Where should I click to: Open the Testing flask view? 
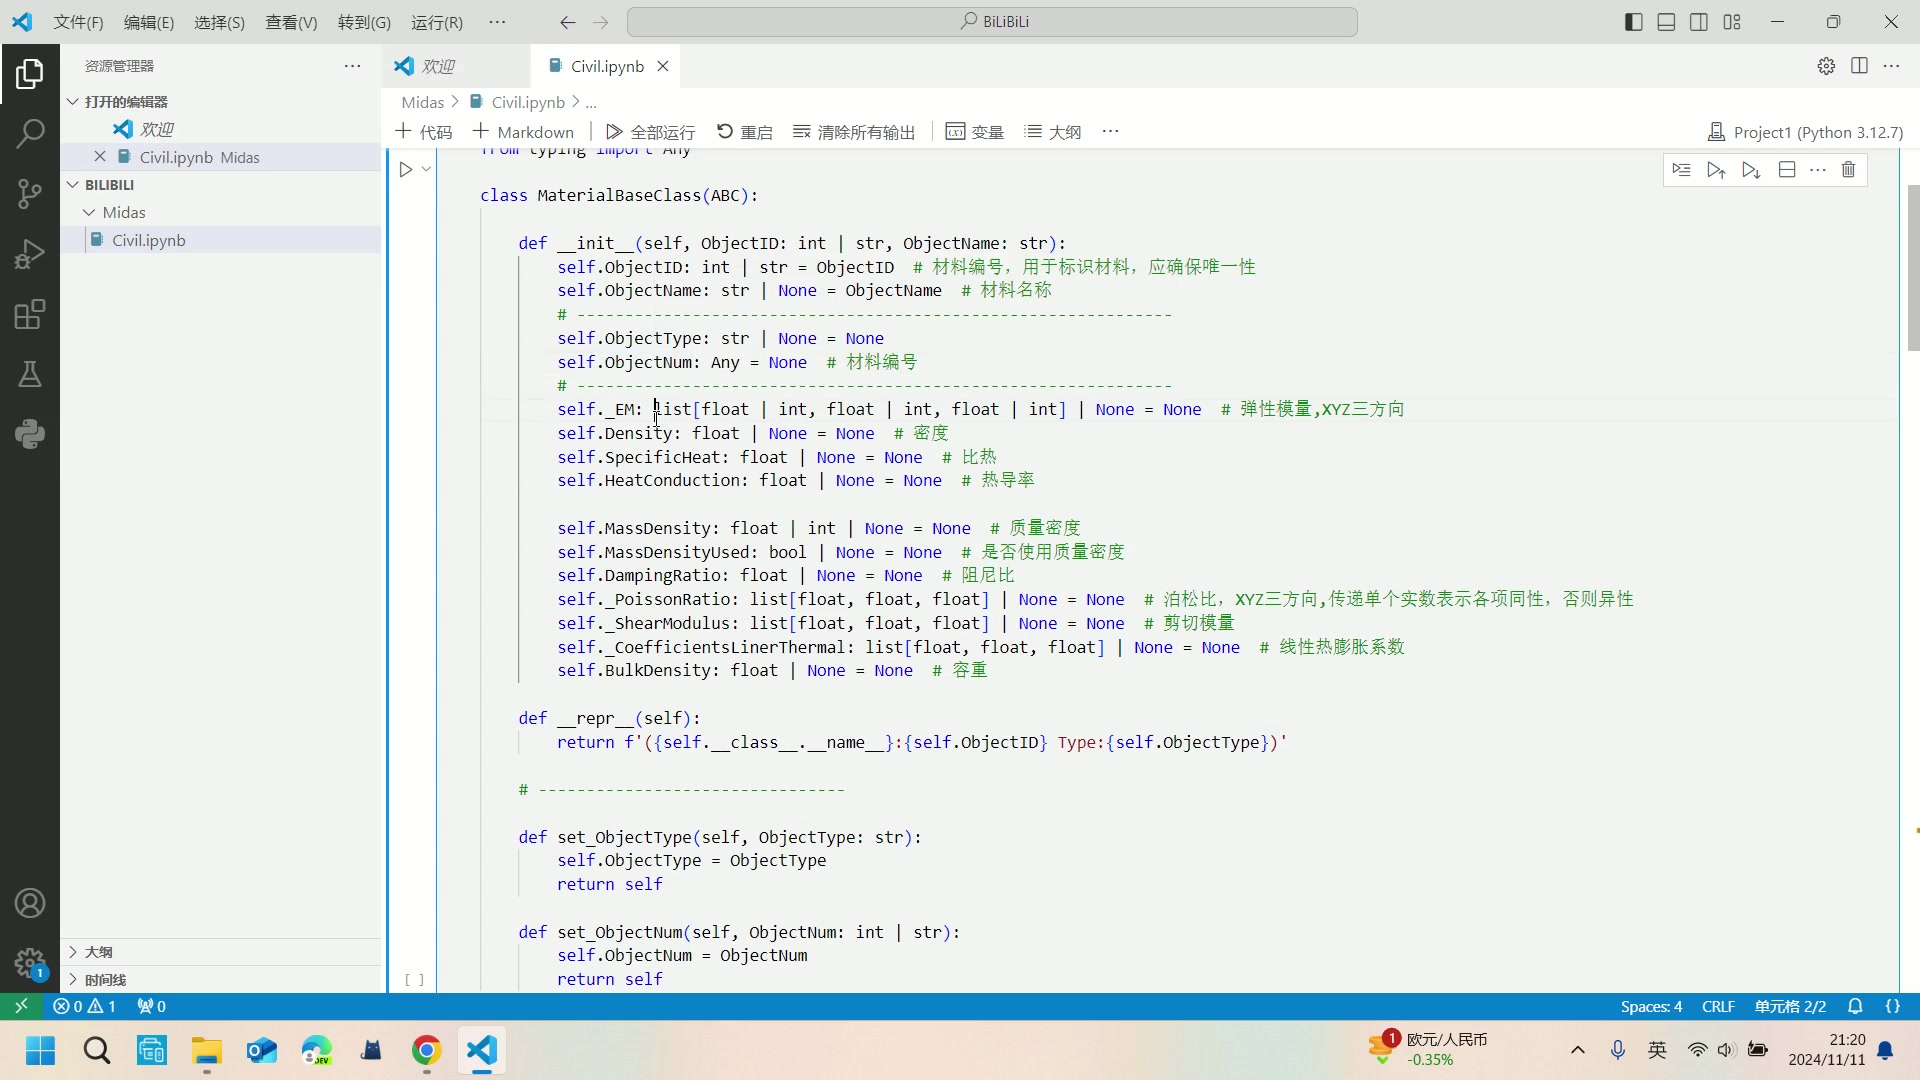30,374
